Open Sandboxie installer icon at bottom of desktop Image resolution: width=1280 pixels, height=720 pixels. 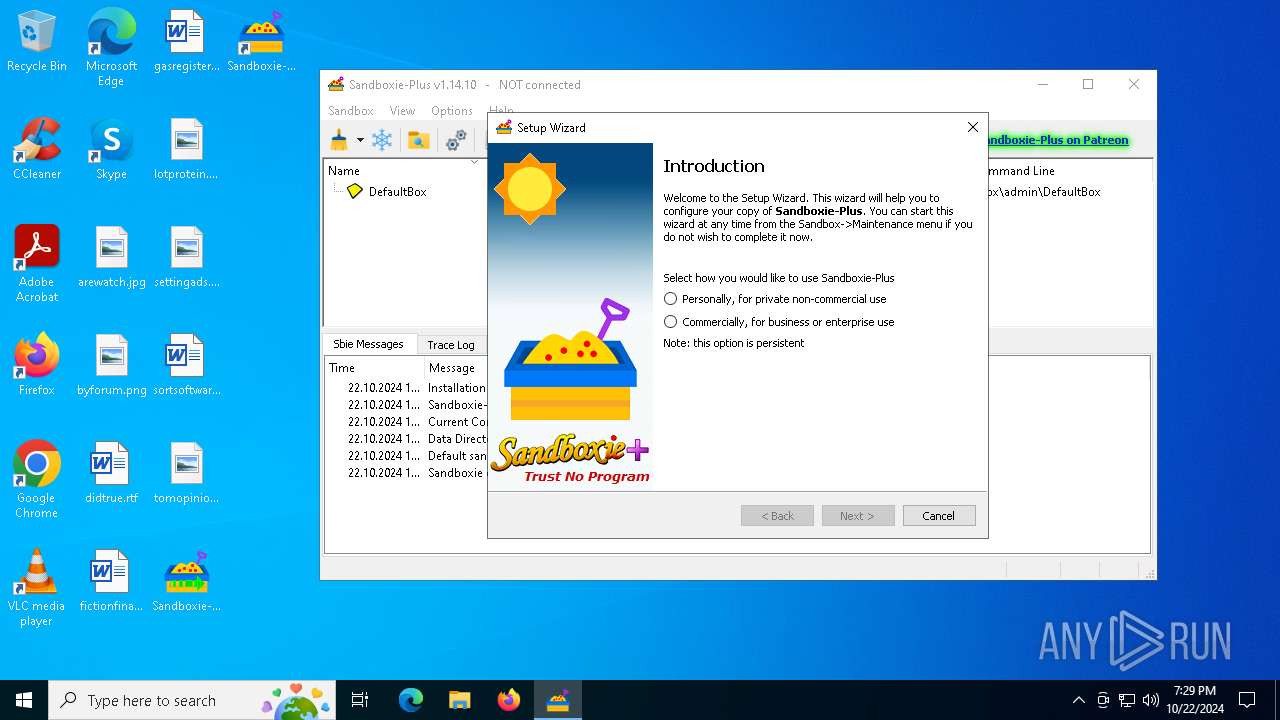pos(186,582)
